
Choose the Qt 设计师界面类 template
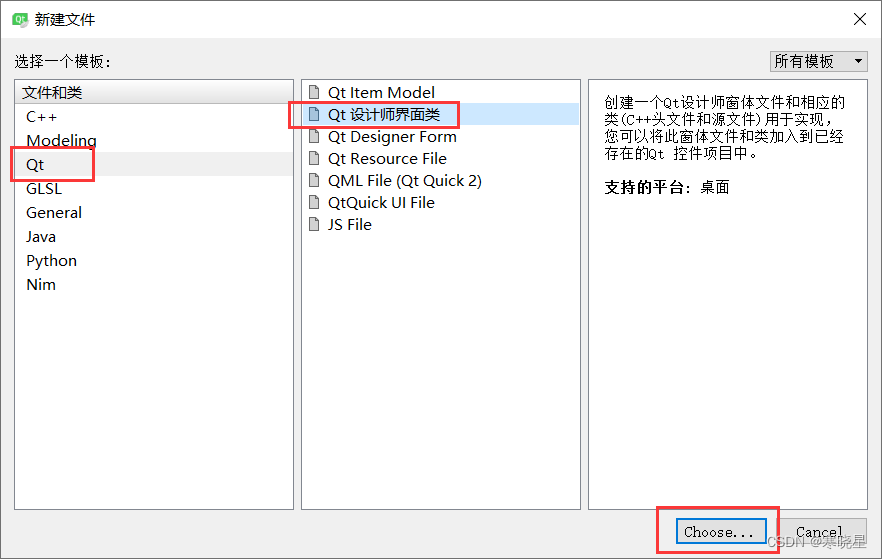tap(441, 114)
